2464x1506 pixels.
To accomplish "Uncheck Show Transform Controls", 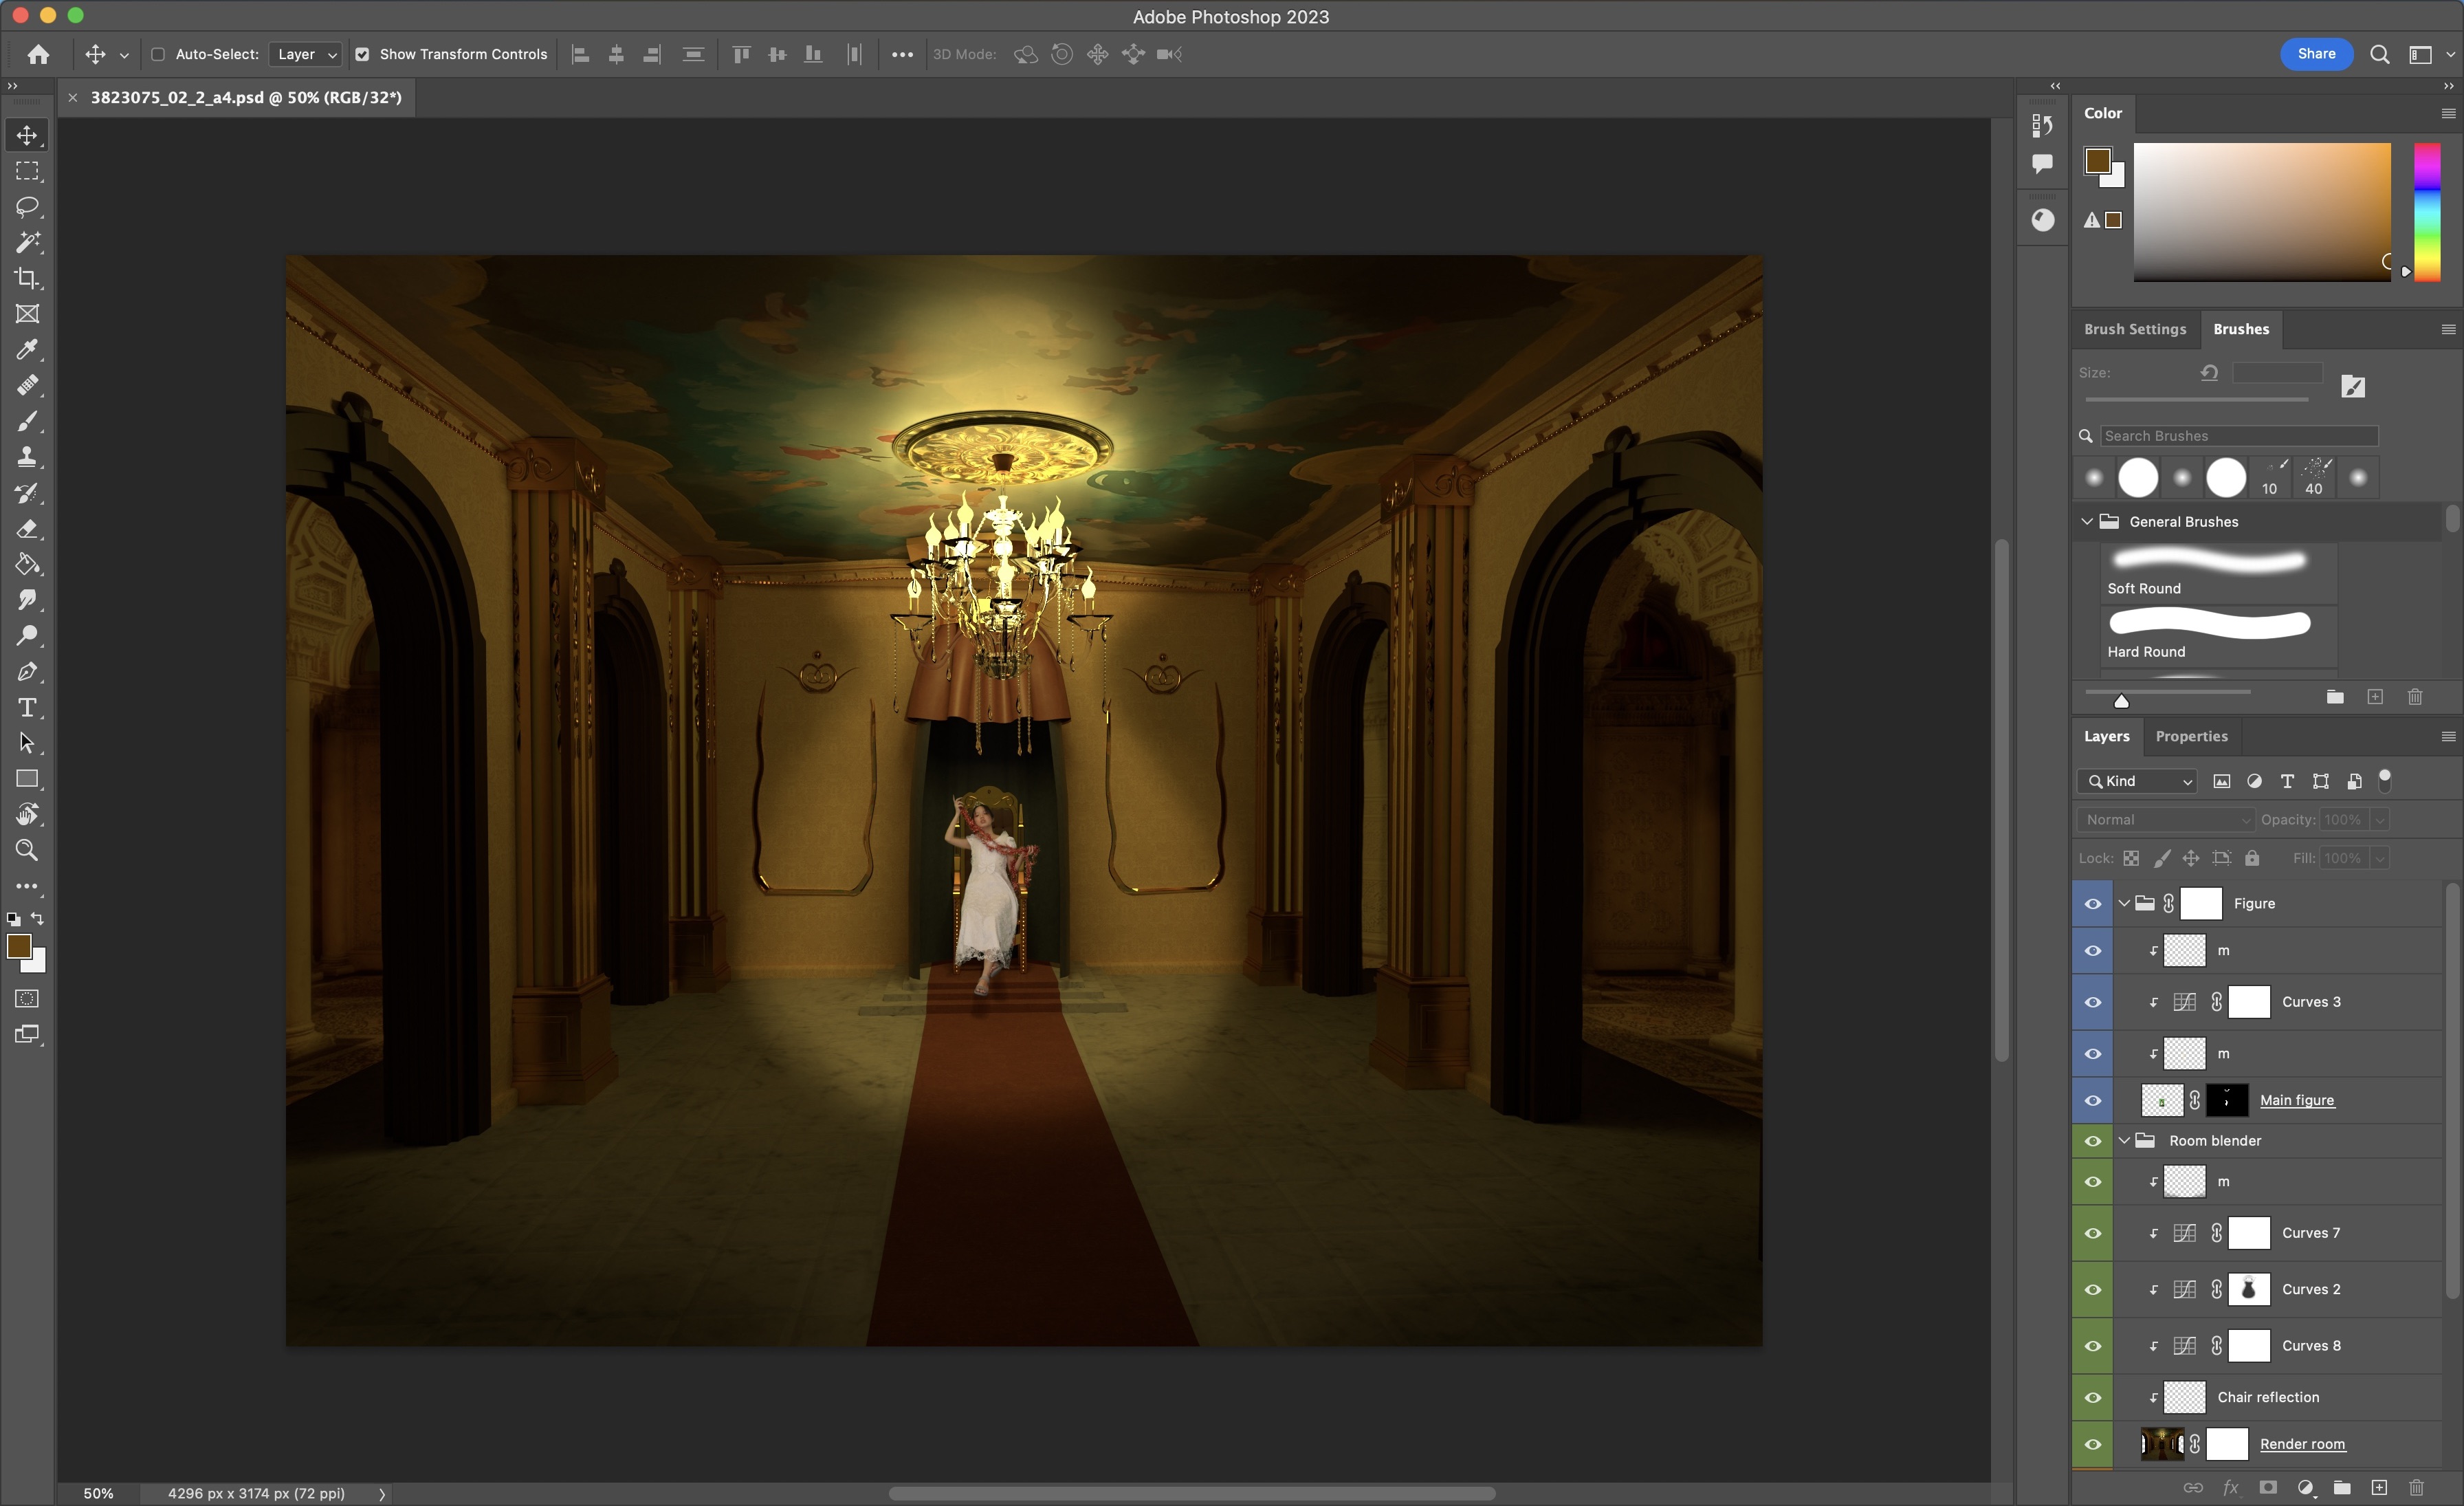I will point(362,54).
